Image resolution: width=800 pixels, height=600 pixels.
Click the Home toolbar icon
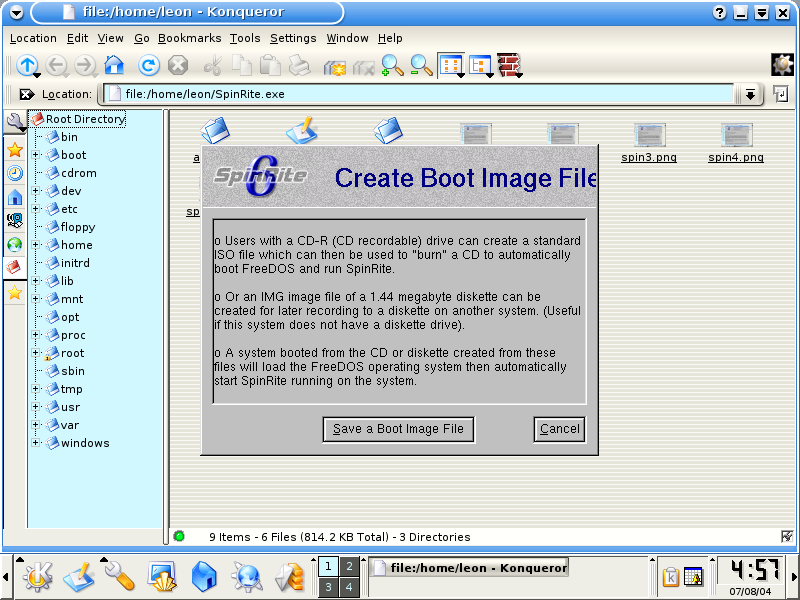pos(114,66)
